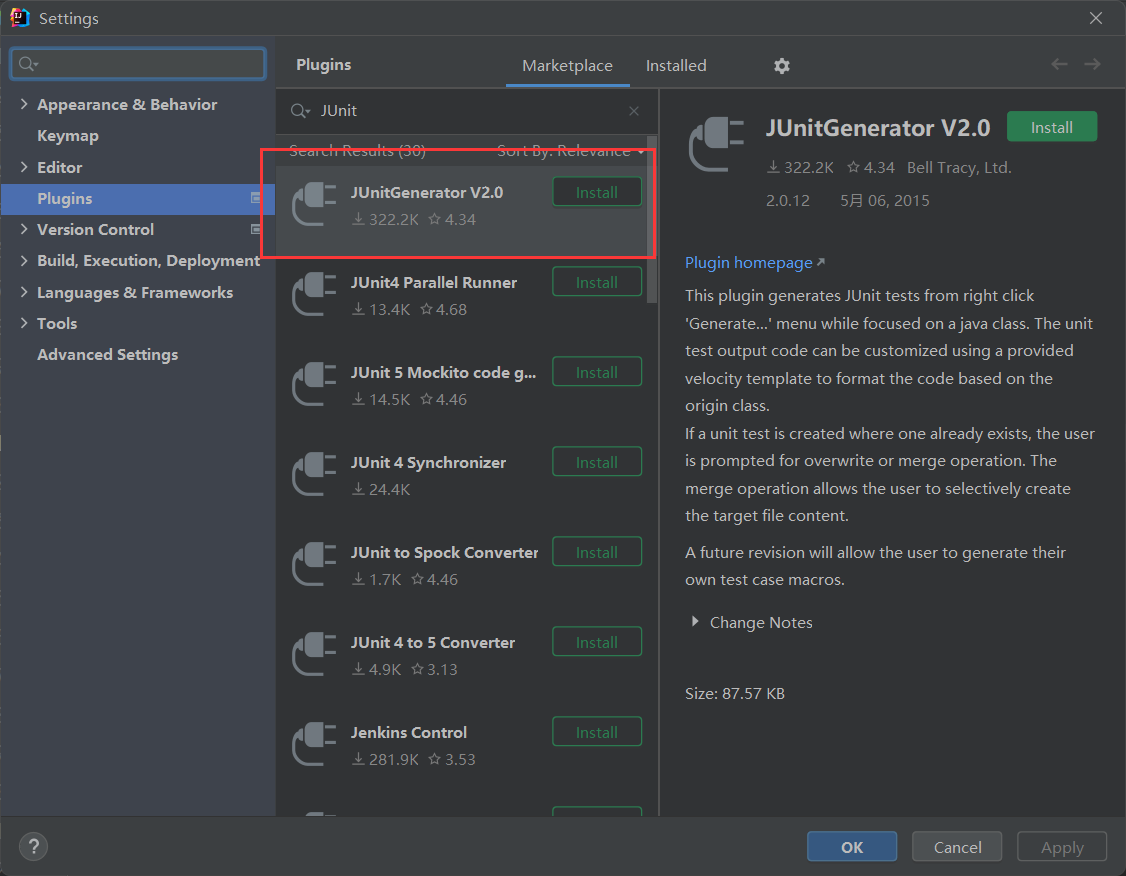Install JUnit 4 Synchronizer plugin
The width and height of the screenshot is (1126, 876).
click(597, 462)
